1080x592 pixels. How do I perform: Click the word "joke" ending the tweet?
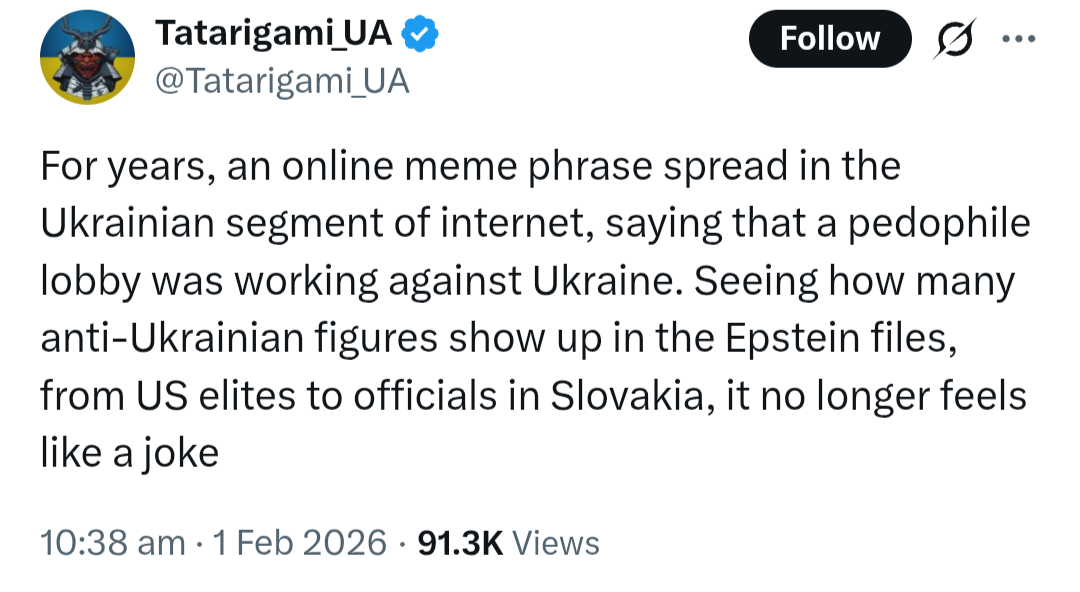180,454
